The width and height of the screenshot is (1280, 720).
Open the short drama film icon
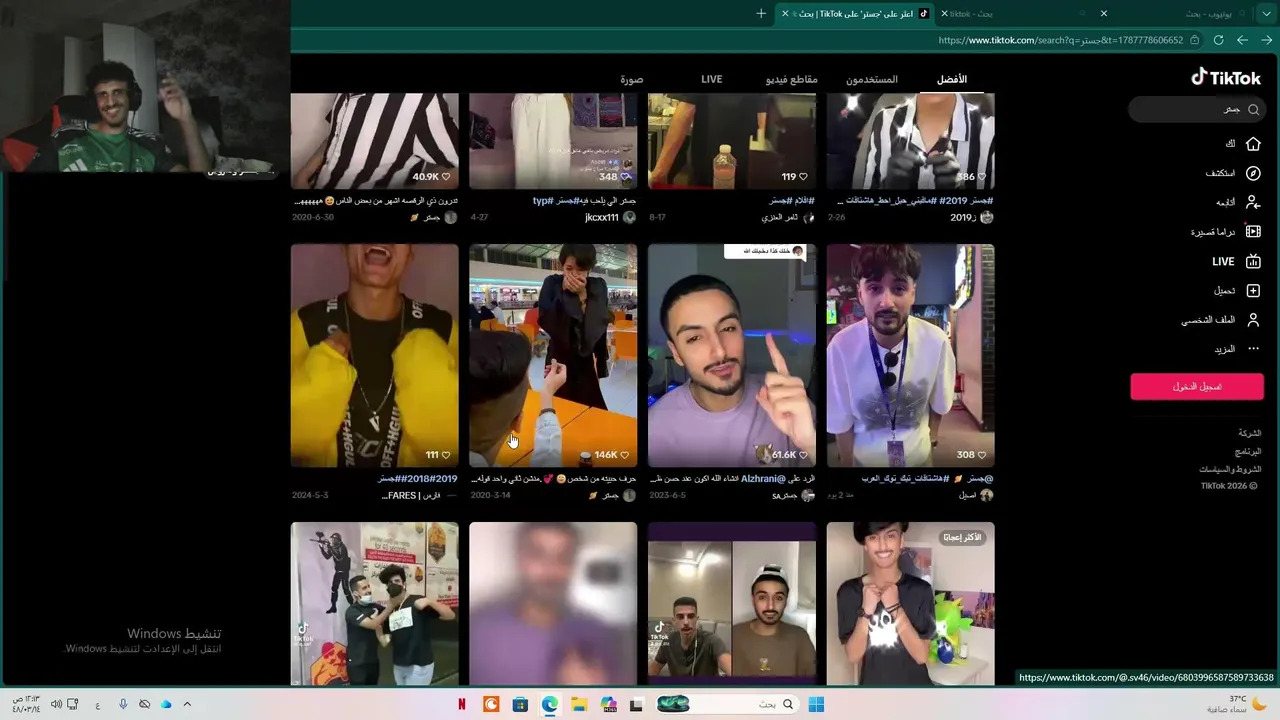click(x=1253, y=232)
